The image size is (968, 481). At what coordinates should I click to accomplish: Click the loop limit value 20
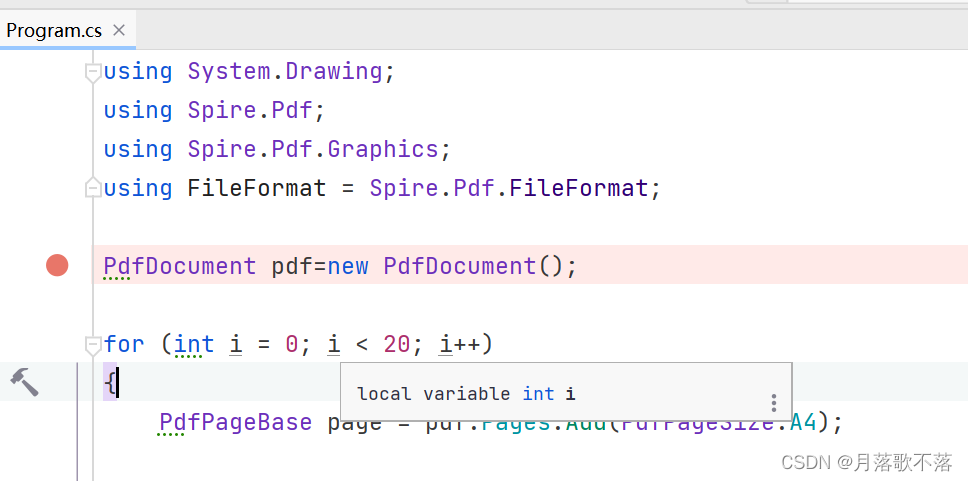(x=397, y=344)
